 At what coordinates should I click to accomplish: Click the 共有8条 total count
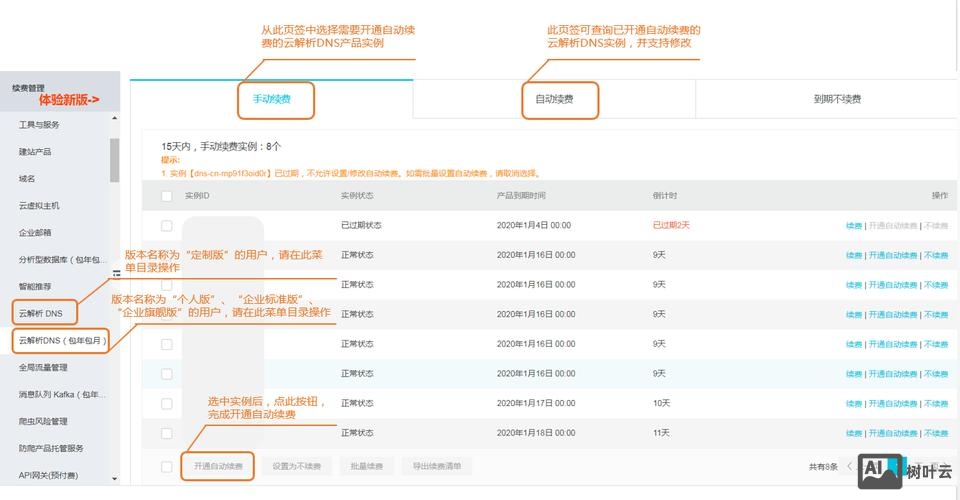823,467
